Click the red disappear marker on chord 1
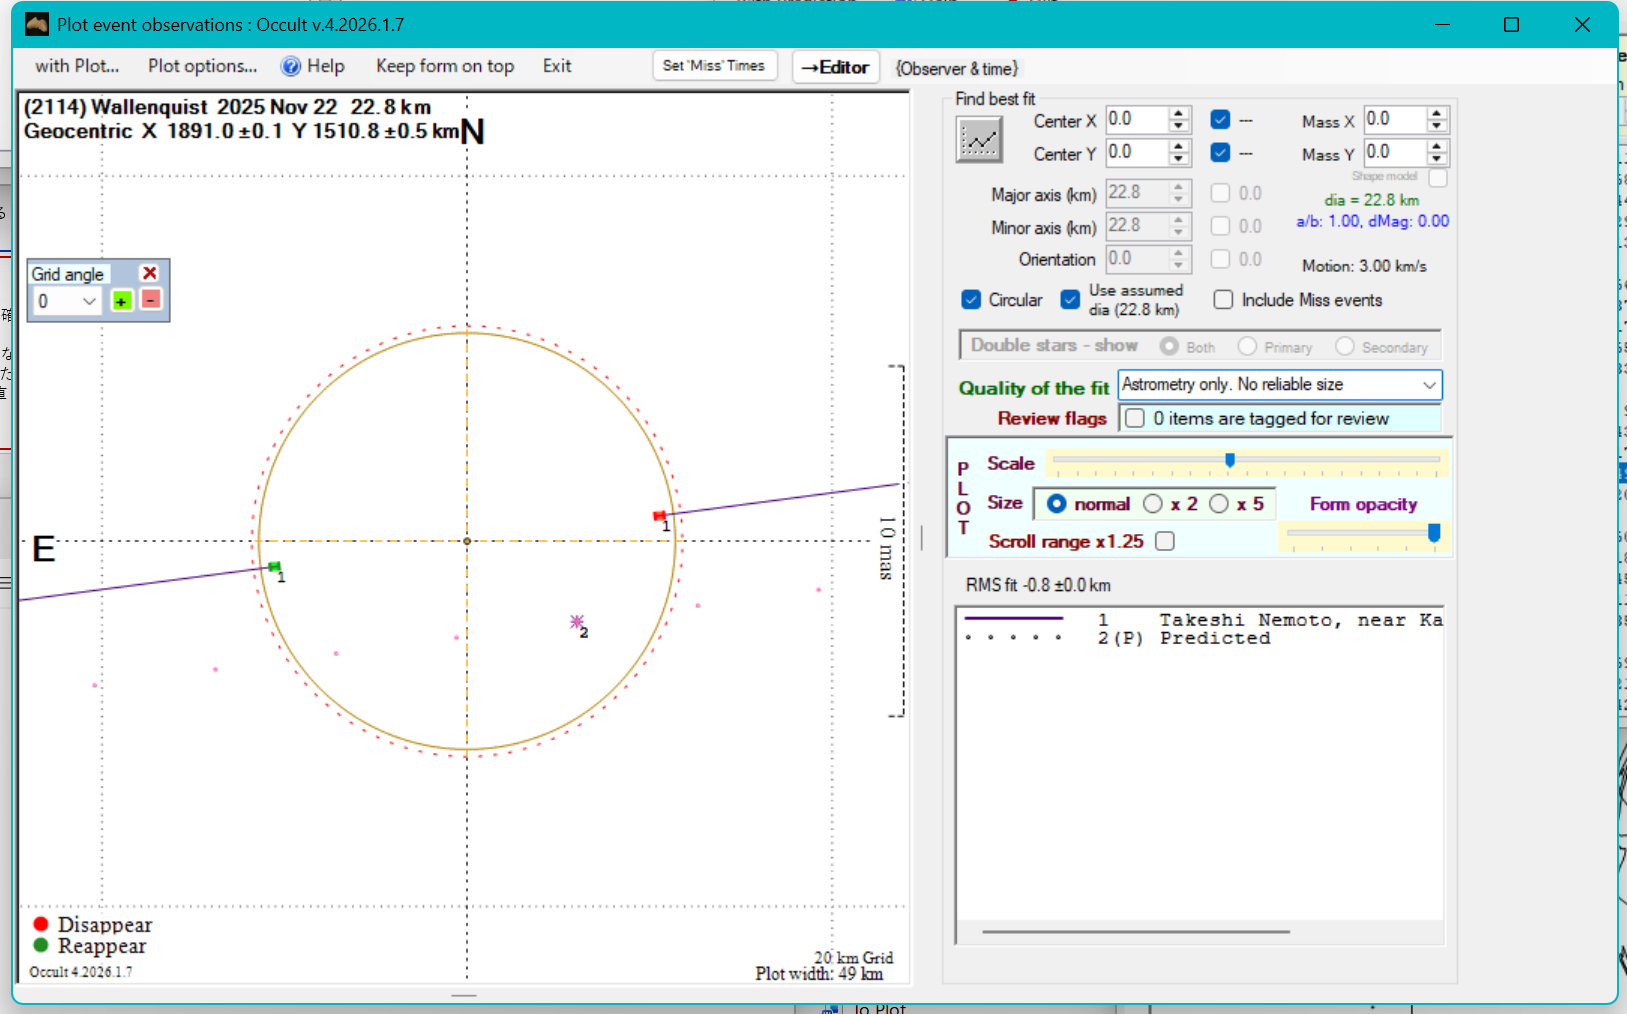 [x=659, y=516]
